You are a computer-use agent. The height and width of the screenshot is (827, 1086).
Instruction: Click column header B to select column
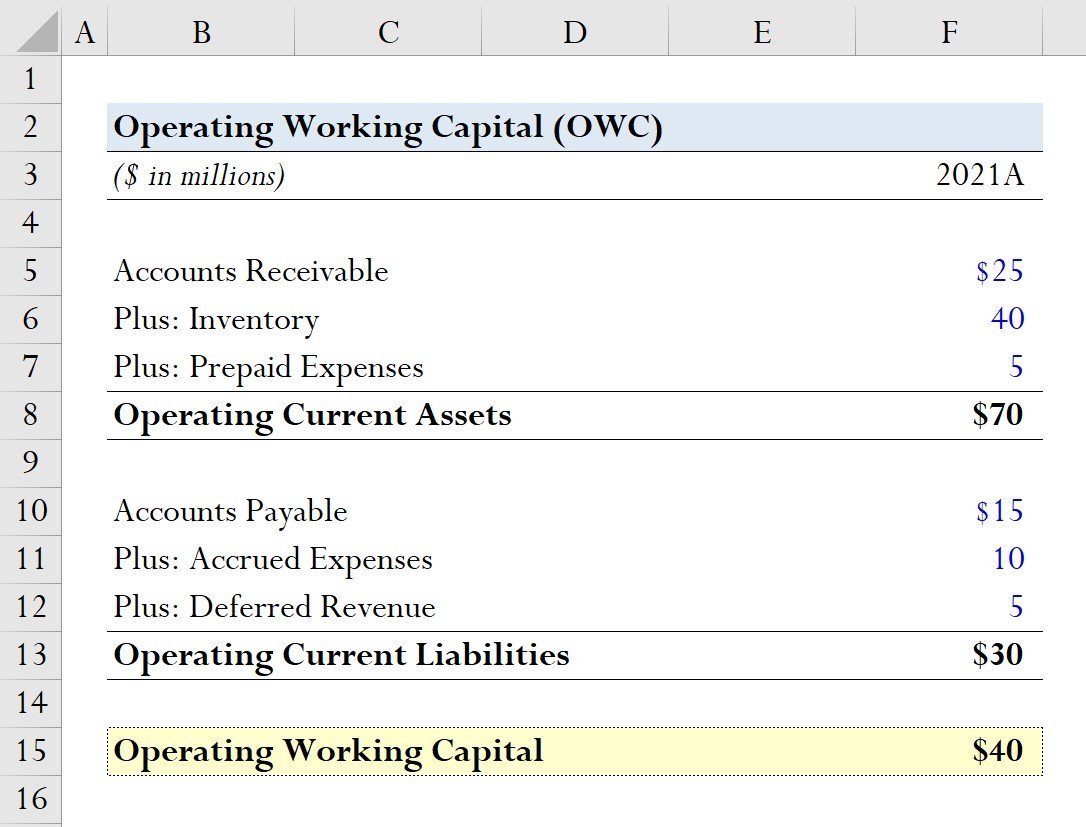tap(200, 32)
